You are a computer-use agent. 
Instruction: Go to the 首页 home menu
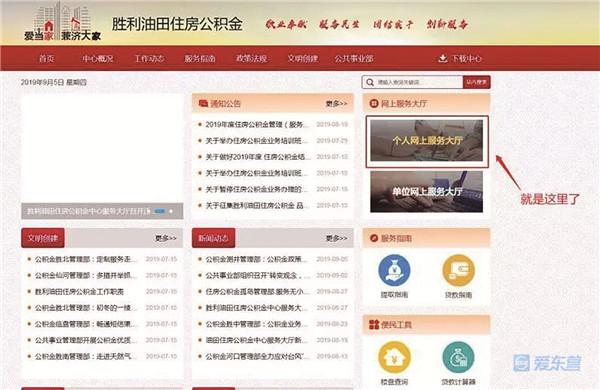click(46, 59)
